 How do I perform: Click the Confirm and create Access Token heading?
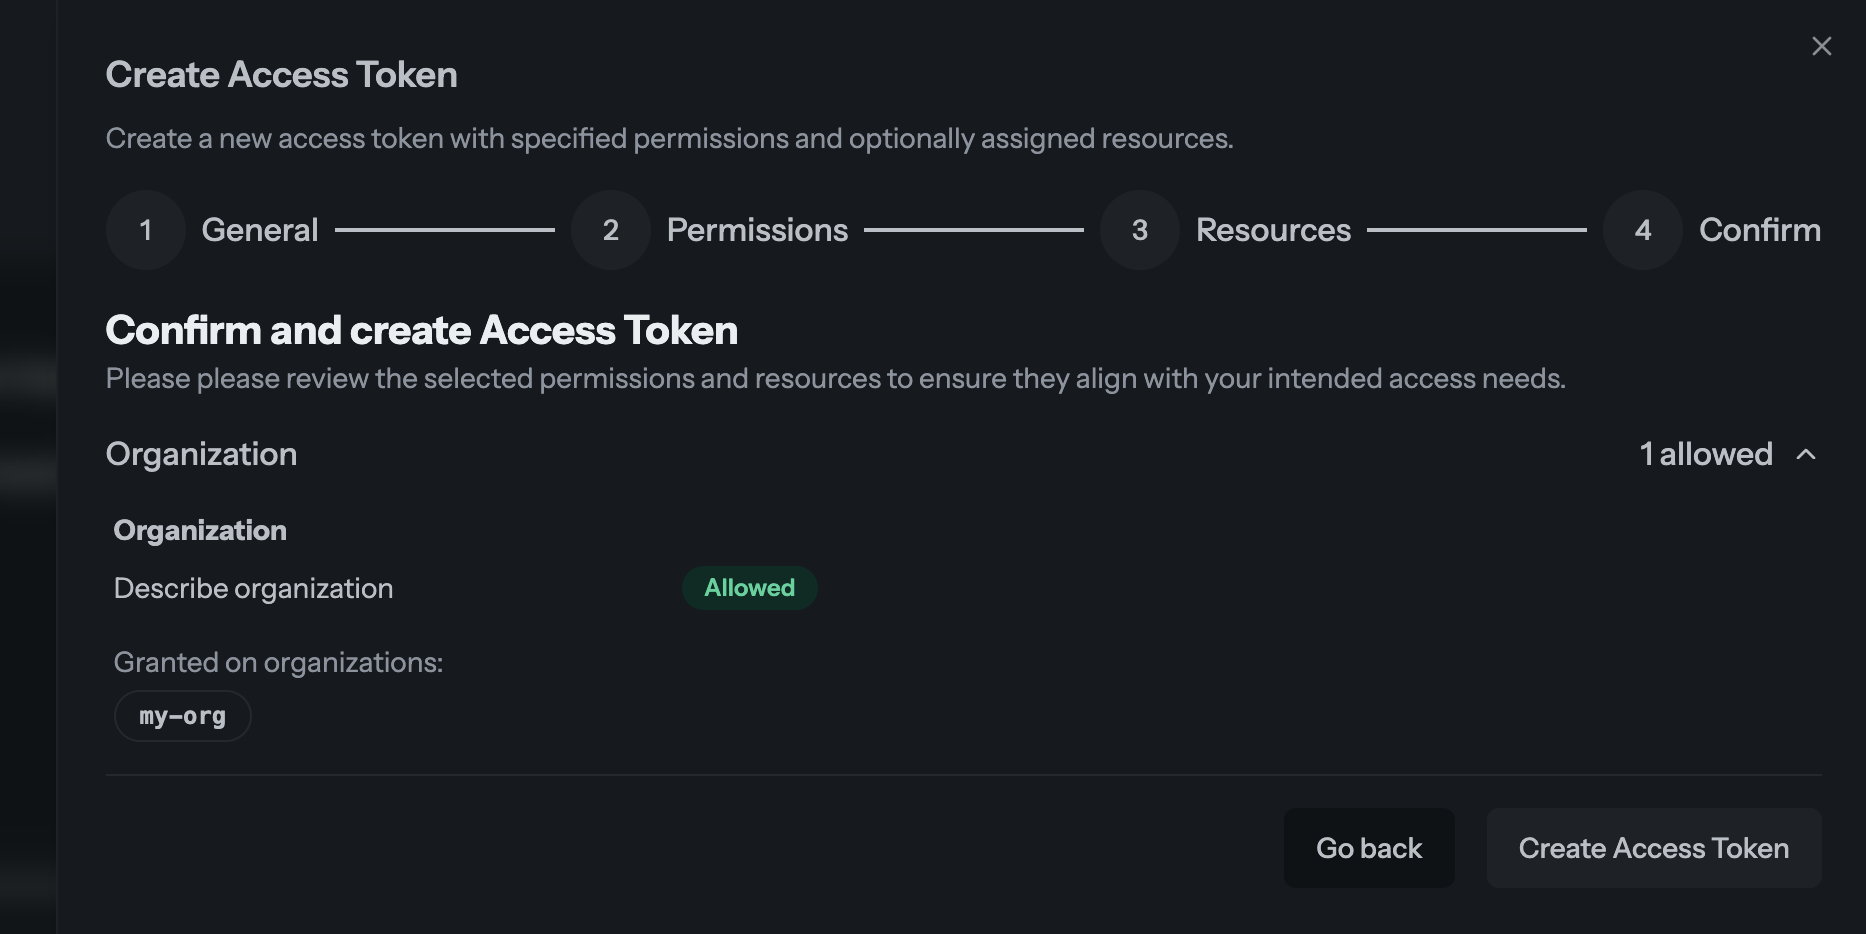[421, 329]
